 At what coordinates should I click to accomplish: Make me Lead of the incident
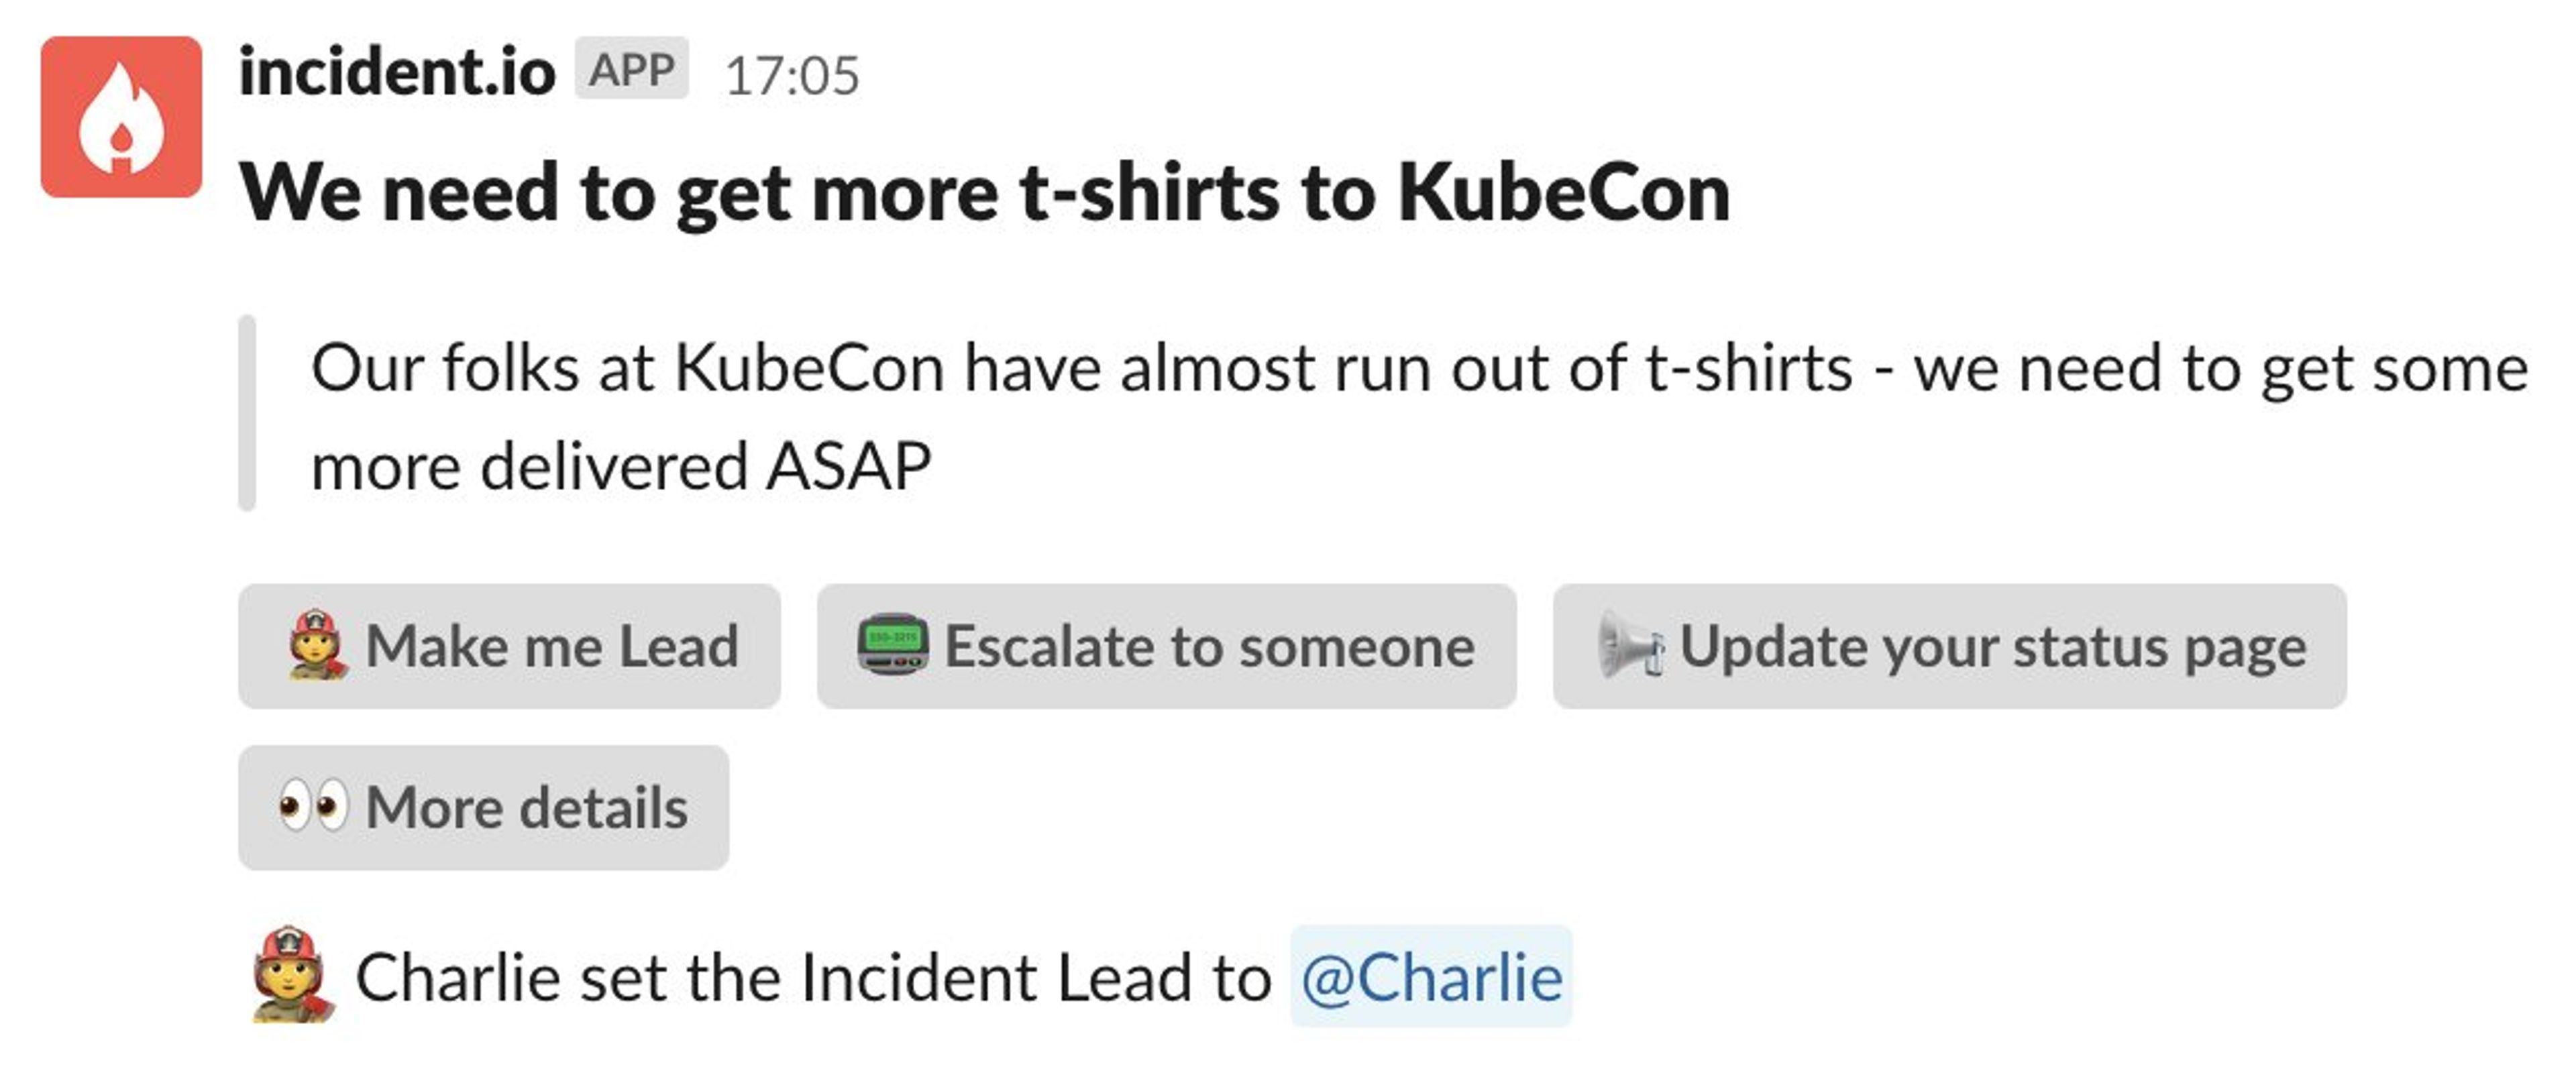509,646
